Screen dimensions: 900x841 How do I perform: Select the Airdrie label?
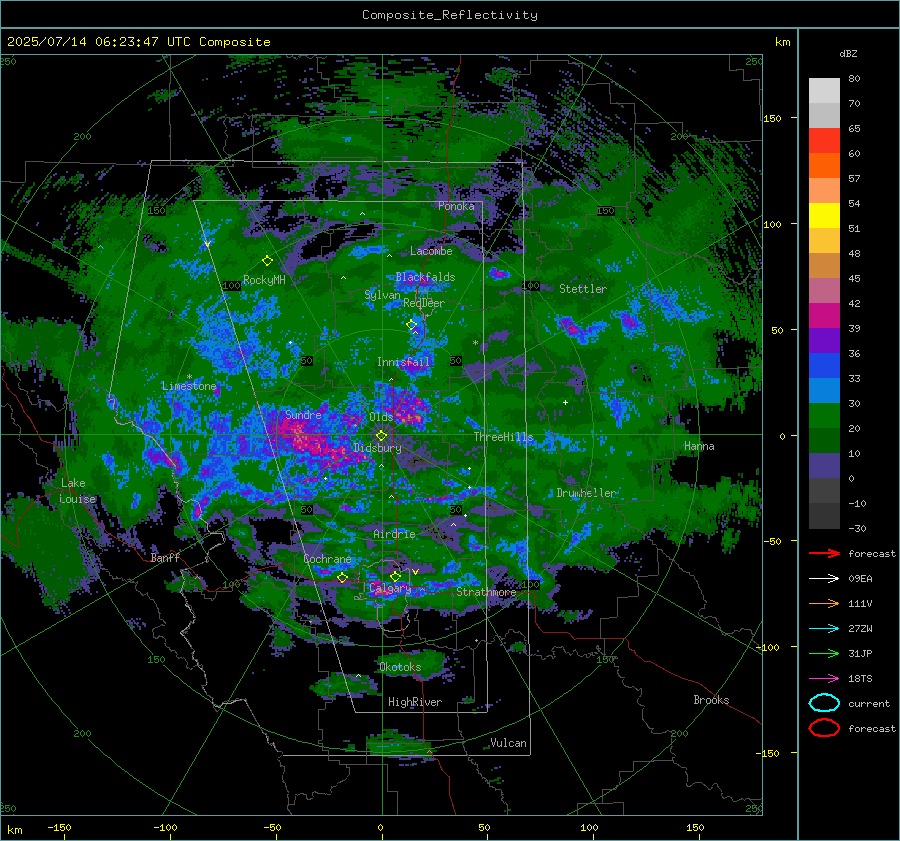click(x=394, y=534)
